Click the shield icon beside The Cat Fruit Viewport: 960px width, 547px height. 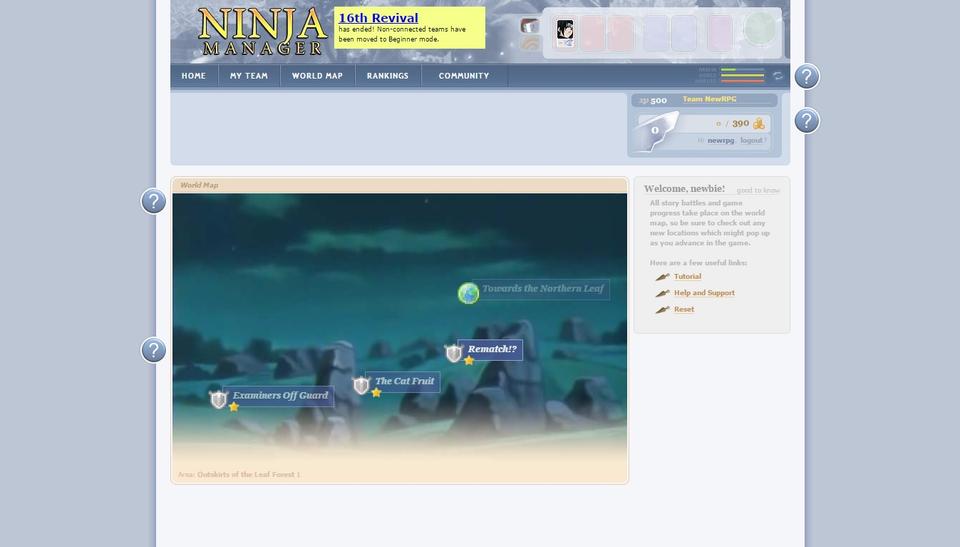[x=361, y=385]
